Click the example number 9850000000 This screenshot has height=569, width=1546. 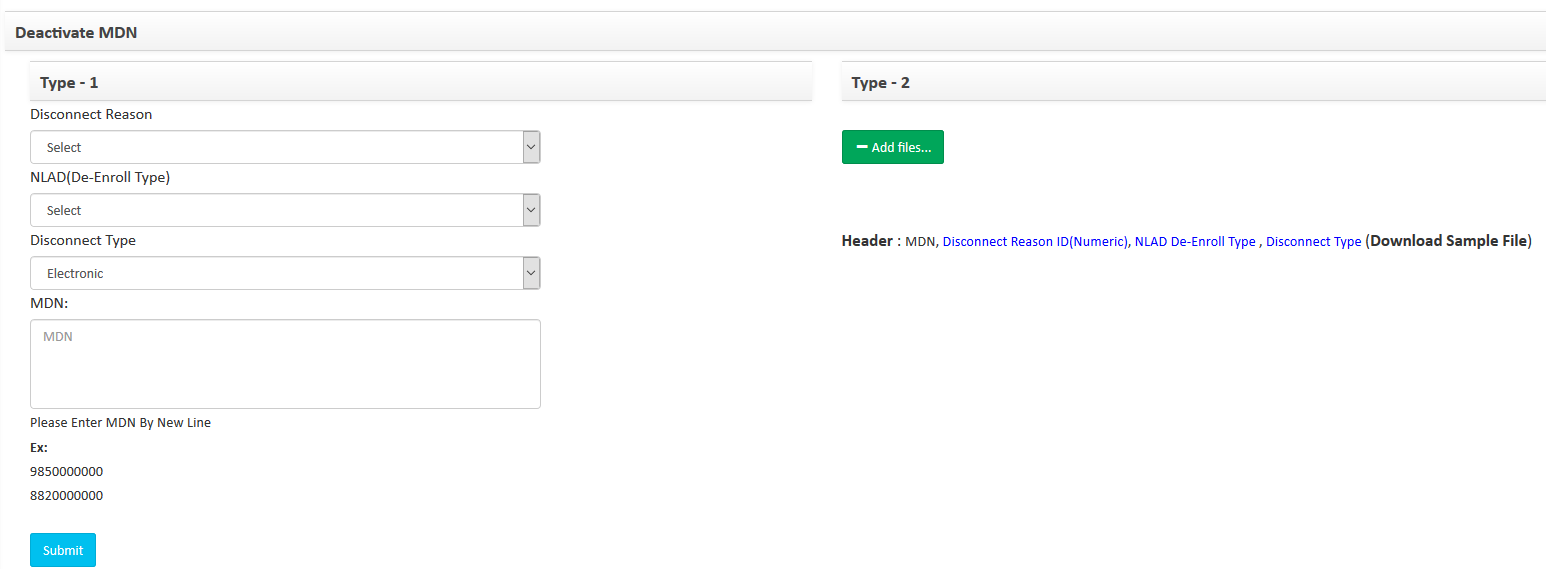67,471
